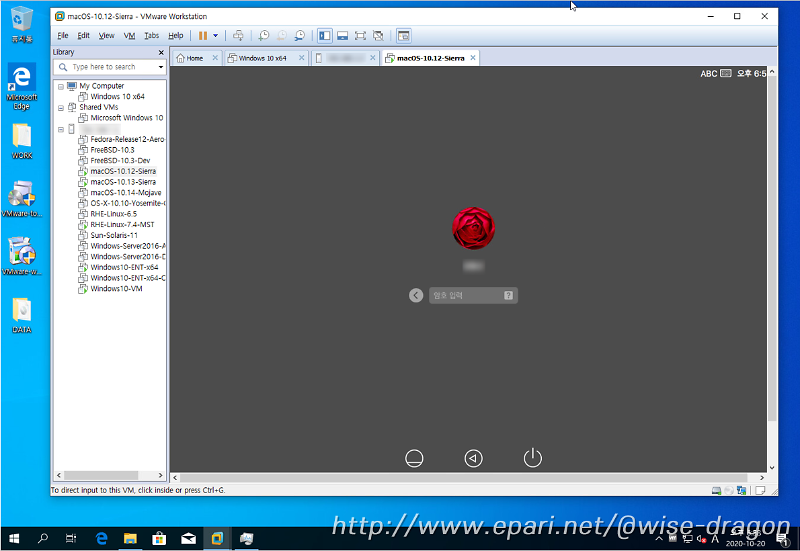Close the Home tab

215,58
